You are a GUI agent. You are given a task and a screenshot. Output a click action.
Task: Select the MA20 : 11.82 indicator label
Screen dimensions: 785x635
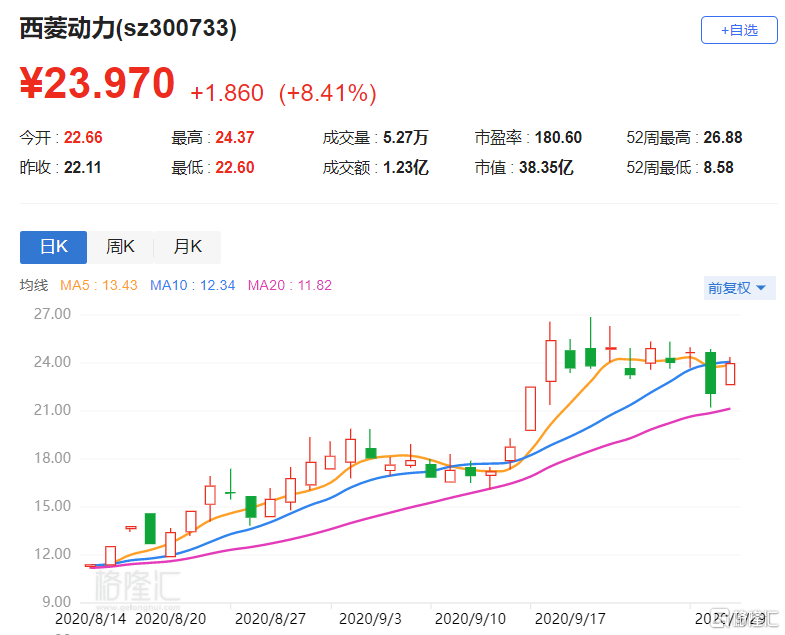tap(290, 285)
